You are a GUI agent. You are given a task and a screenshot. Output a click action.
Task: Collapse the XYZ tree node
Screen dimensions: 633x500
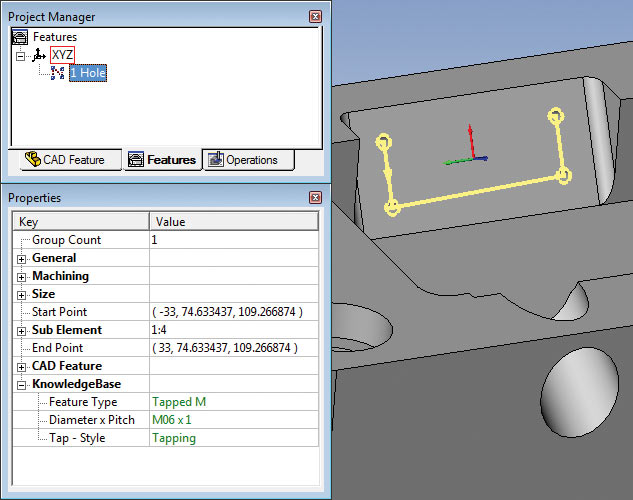20,56
